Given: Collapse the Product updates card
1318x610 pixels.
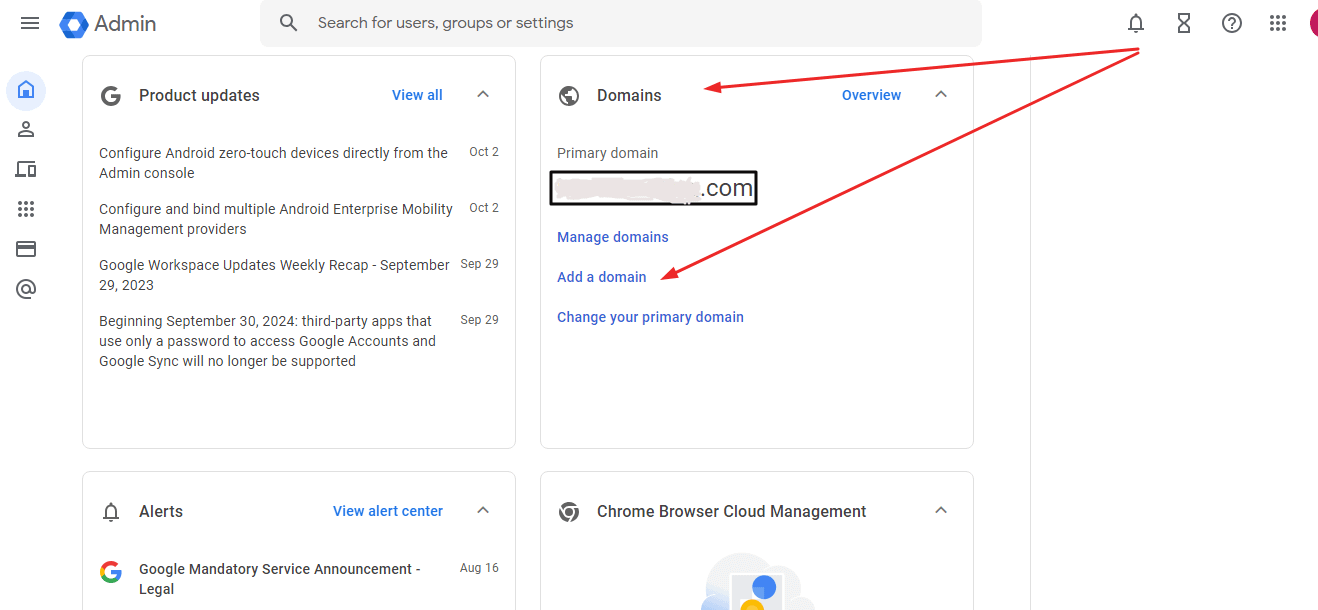Looking at the screenshot, I should (483, 94).
